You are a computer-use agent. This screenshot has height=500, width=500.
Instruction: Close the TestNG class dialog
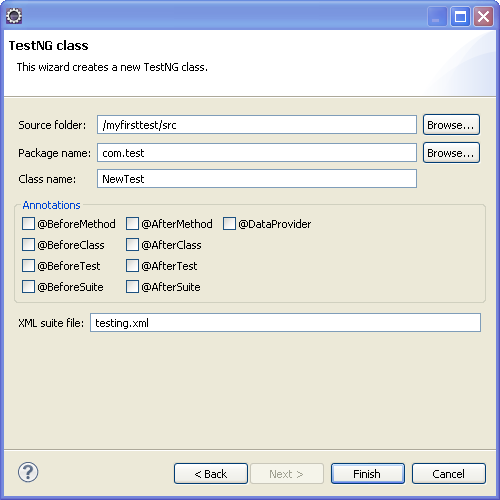483,16
